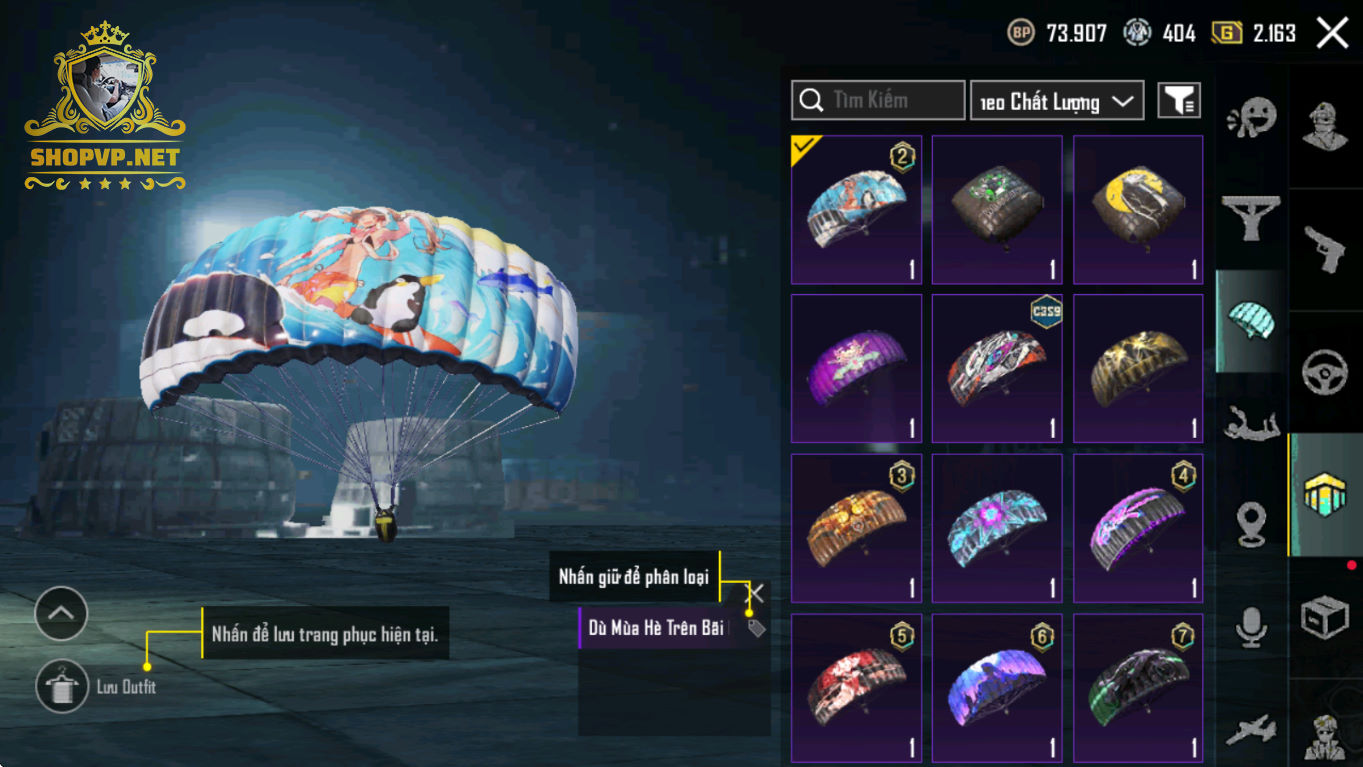This screenshot has height=767, width=1363.
Task: Click the Tìm Kiếm search field
Action: [x=878, y=100]
